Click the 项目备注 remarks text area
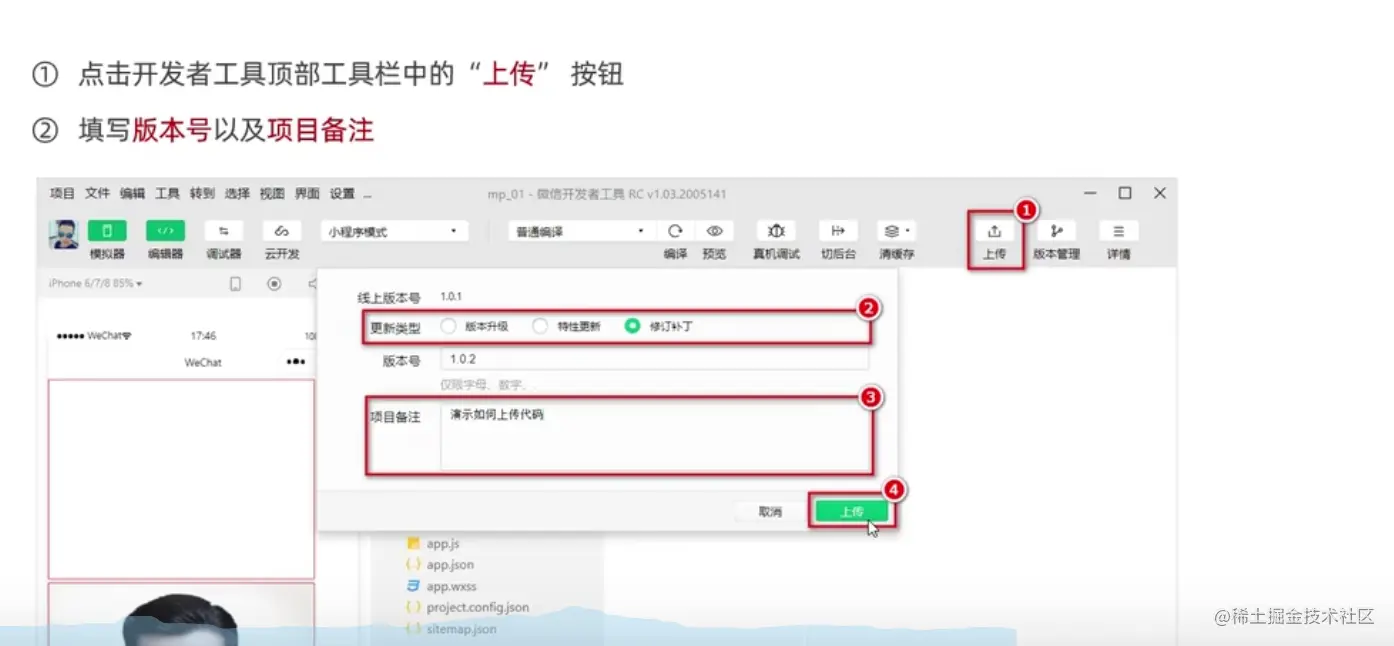This screenshot has width=1394, height=646. [x=654, y=436]
